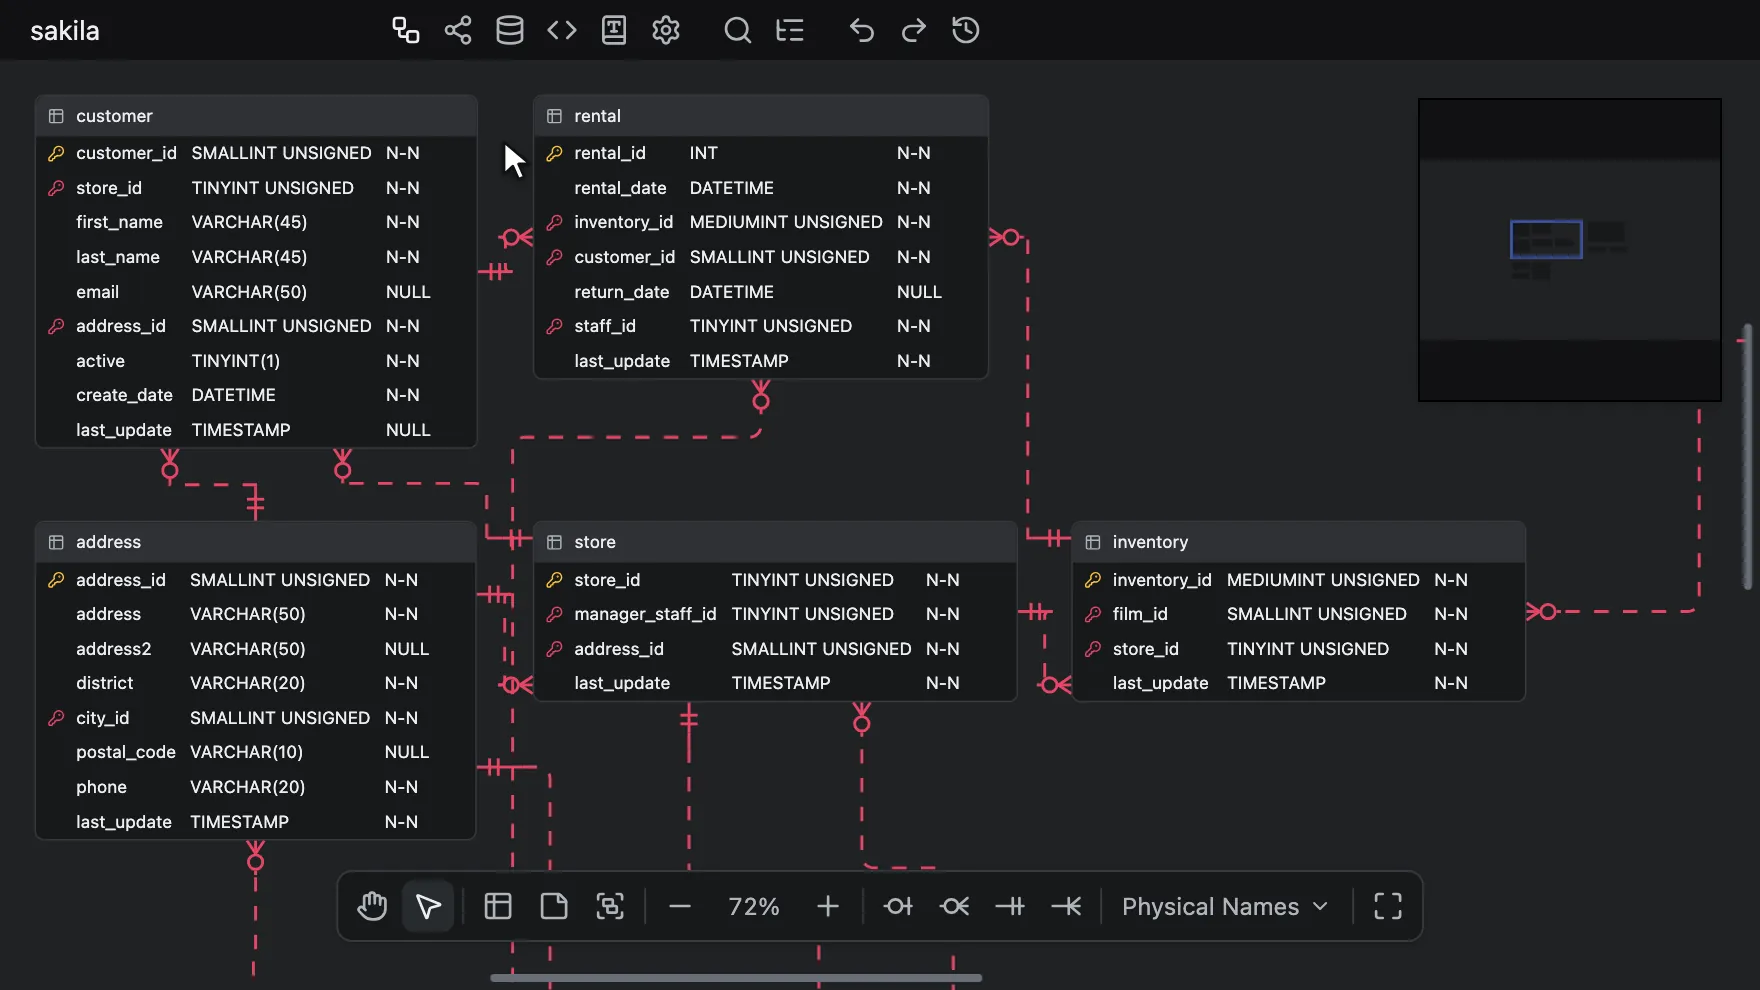Select one-only relationship tool
1760x990 pixels.
[1010, 906]
